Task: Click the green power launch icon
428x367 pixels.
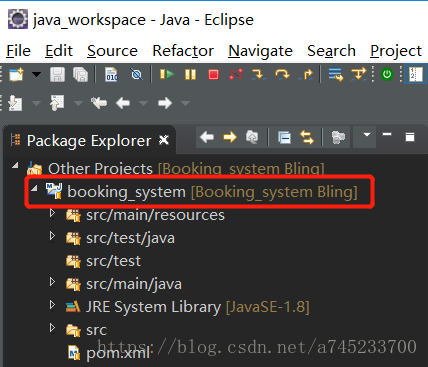Action: pyautogui.click(x=387, y=74)
